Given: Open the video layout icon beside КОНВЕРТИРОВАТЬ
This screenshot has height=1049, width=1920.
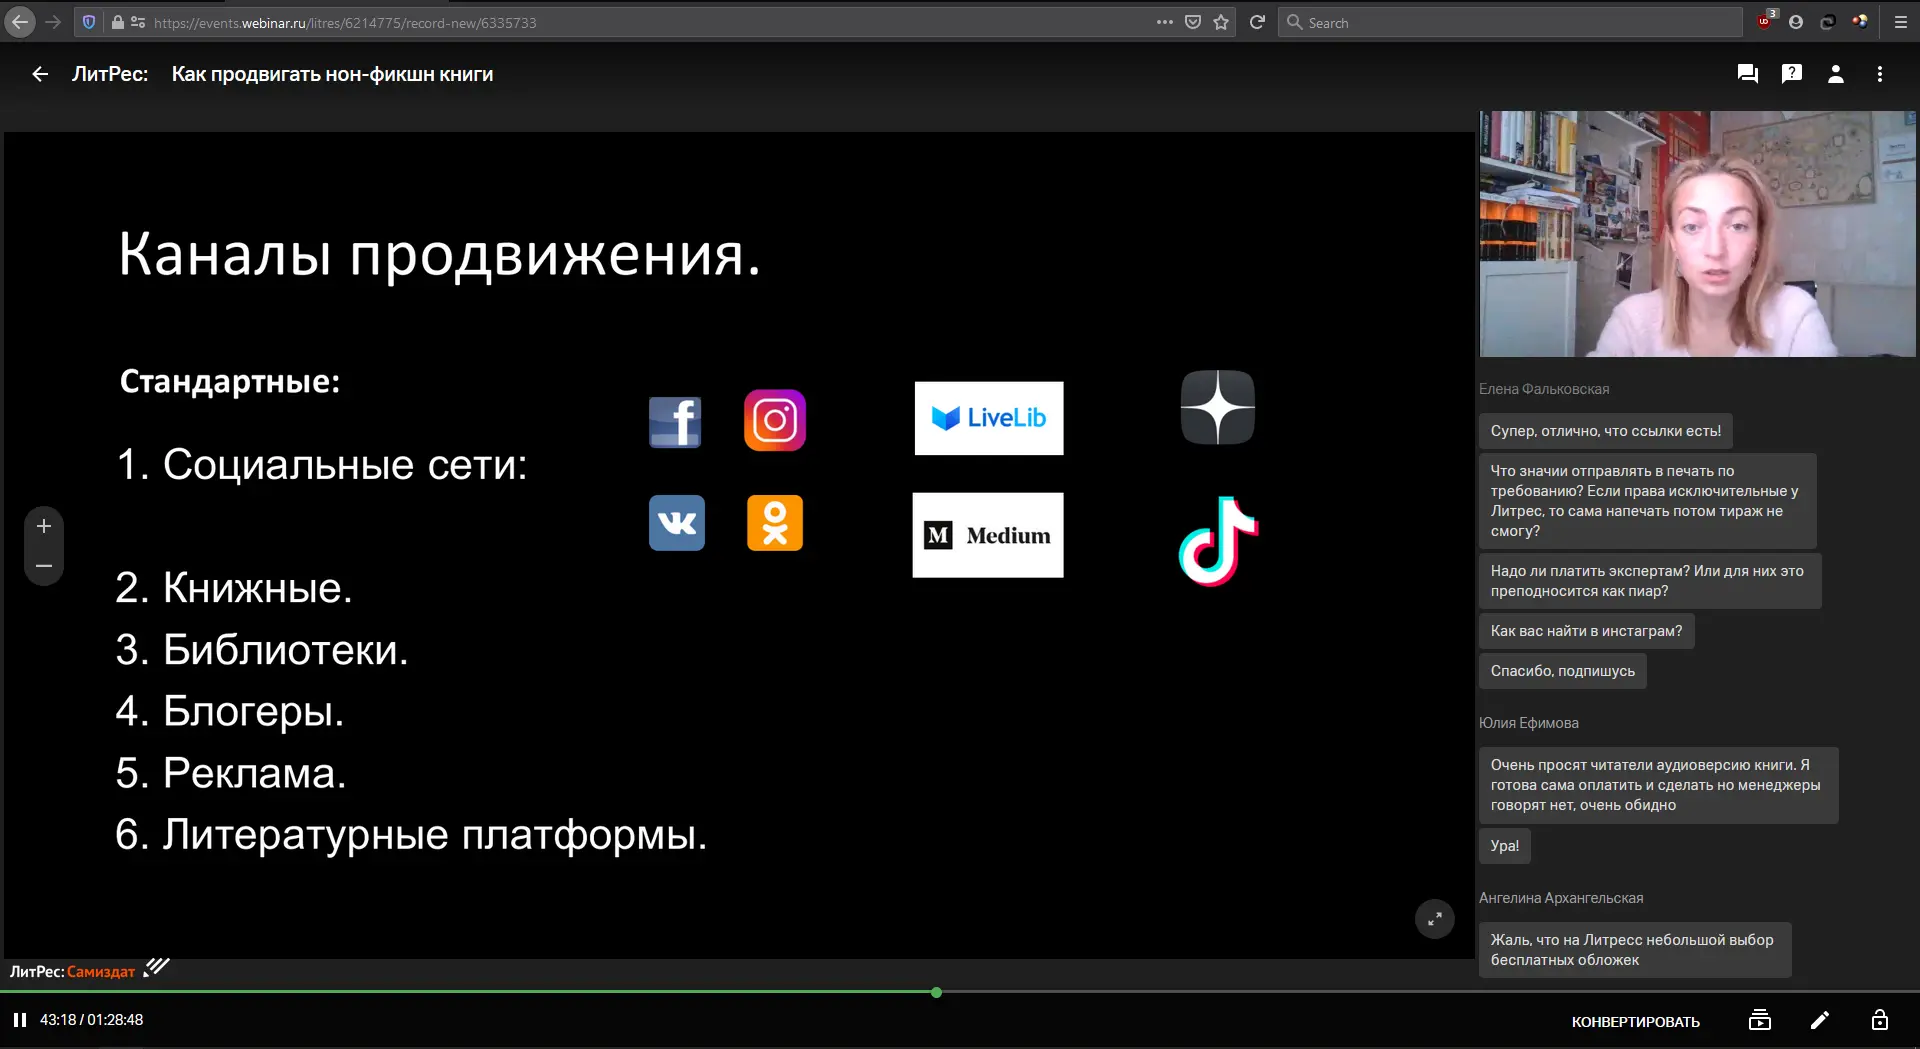Looking at the screenshot, I should 1759,1020.
